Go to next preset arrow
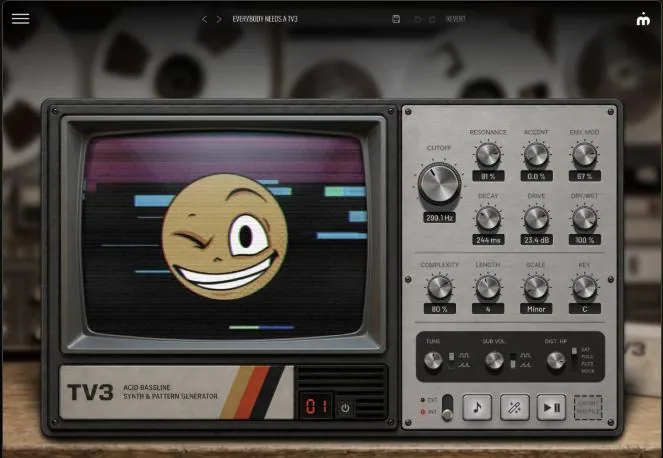 (x=219, y=19)
